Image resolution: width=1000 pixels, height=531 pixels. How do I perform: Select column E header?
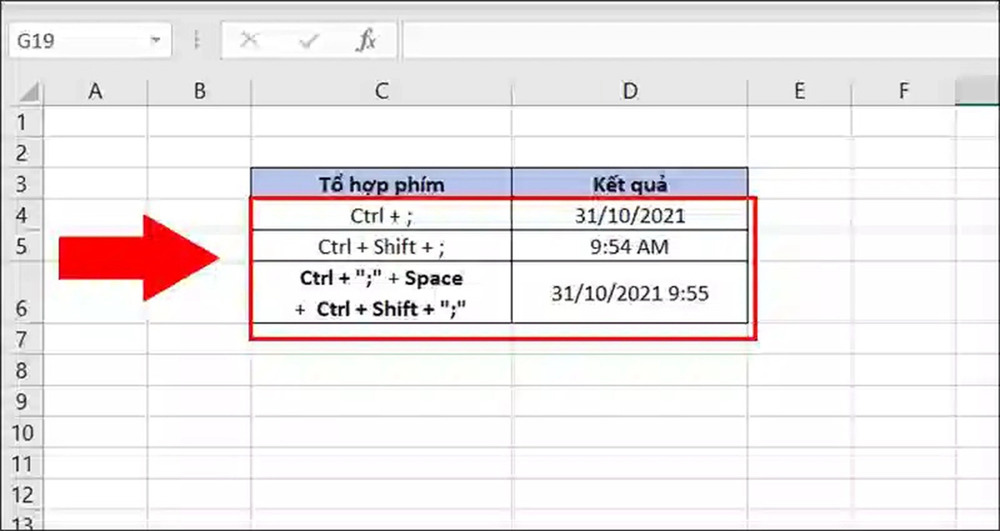click(800, 92)
